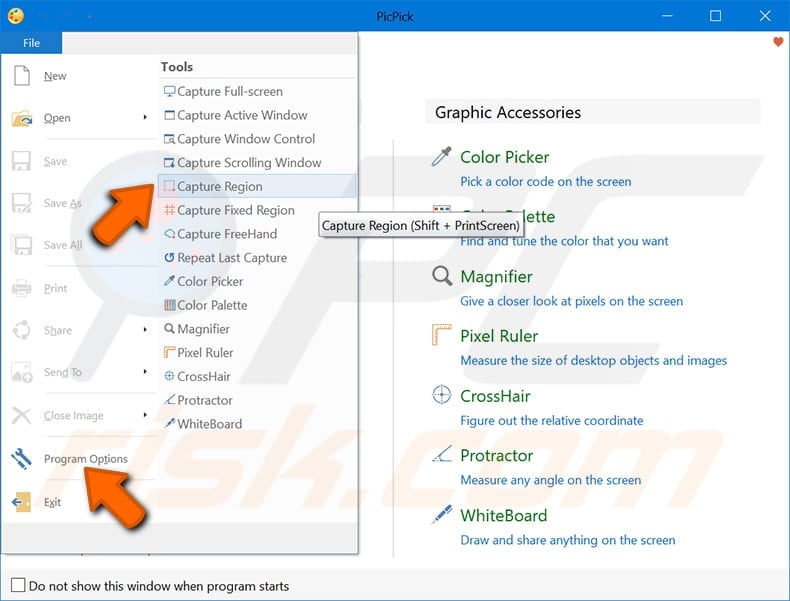Select CrossHair in Tools list
790x601 pixels.
pyautogui.click(x=257, y=376)
